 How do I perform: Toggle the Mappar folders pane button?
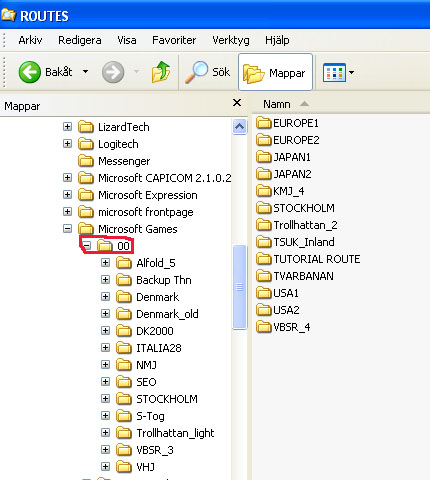275,72
